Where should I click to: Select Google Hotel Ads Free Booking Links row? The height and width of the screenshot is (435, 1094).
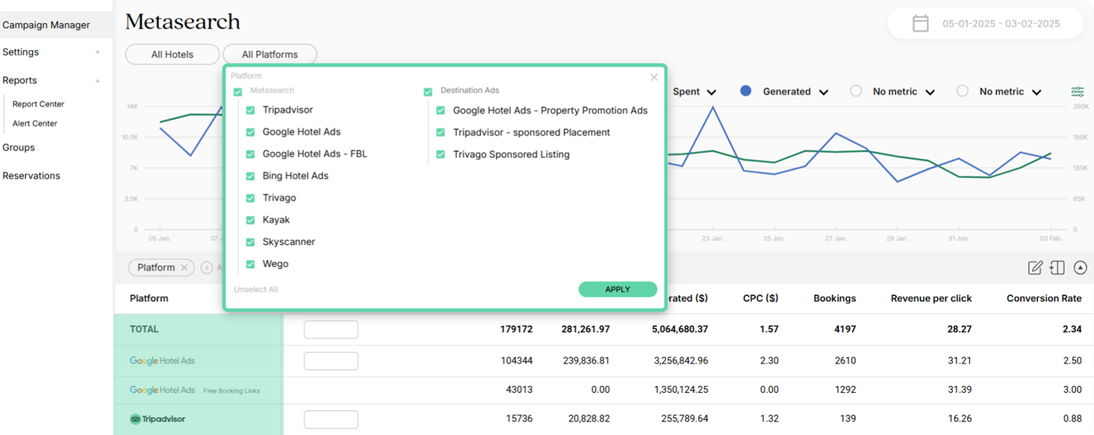point(195,390)
